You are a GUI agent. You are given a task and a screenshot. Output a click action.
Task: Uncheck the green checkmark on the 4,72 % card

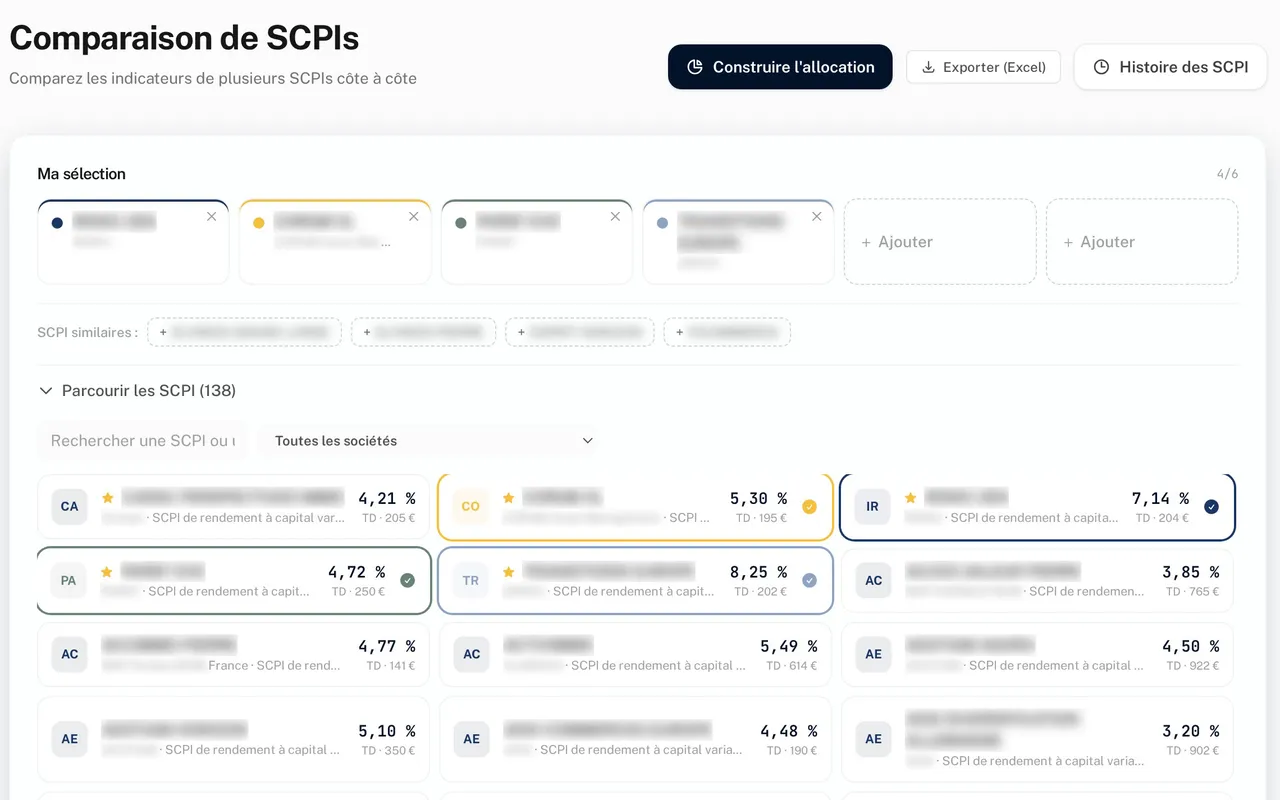408,580
